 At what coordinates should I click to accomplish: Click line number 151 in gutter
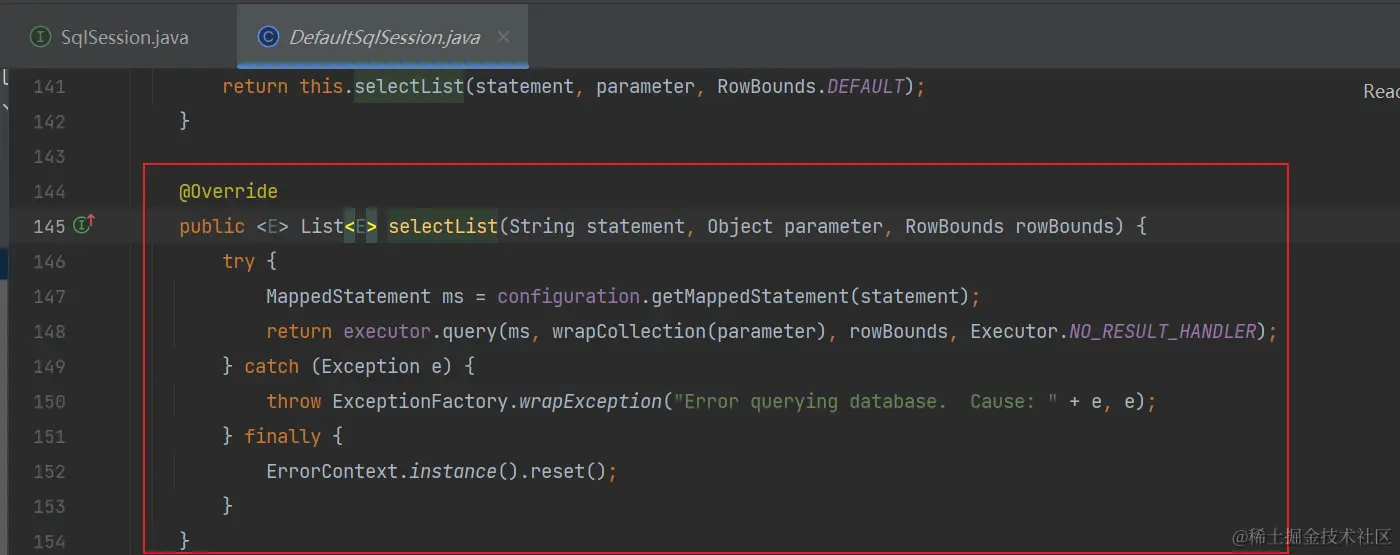(48, 437)
